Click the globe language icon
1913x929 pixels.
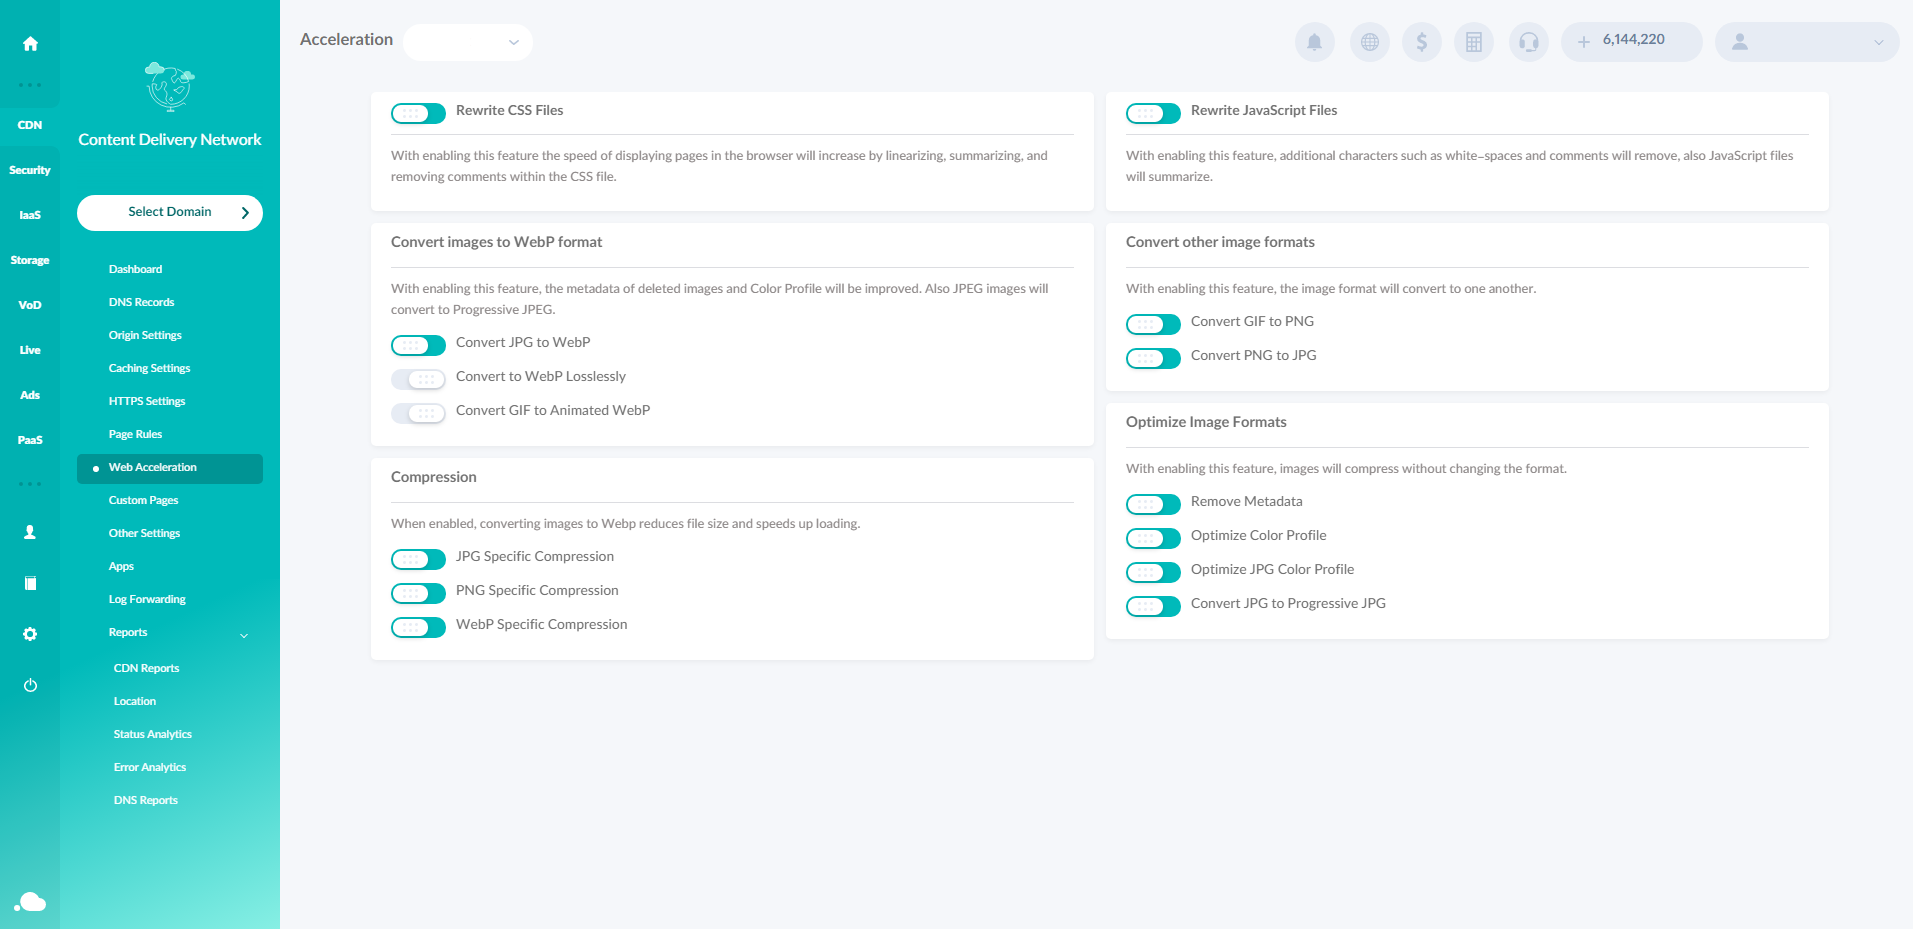pyautogui.click(x=1369, y=42)
